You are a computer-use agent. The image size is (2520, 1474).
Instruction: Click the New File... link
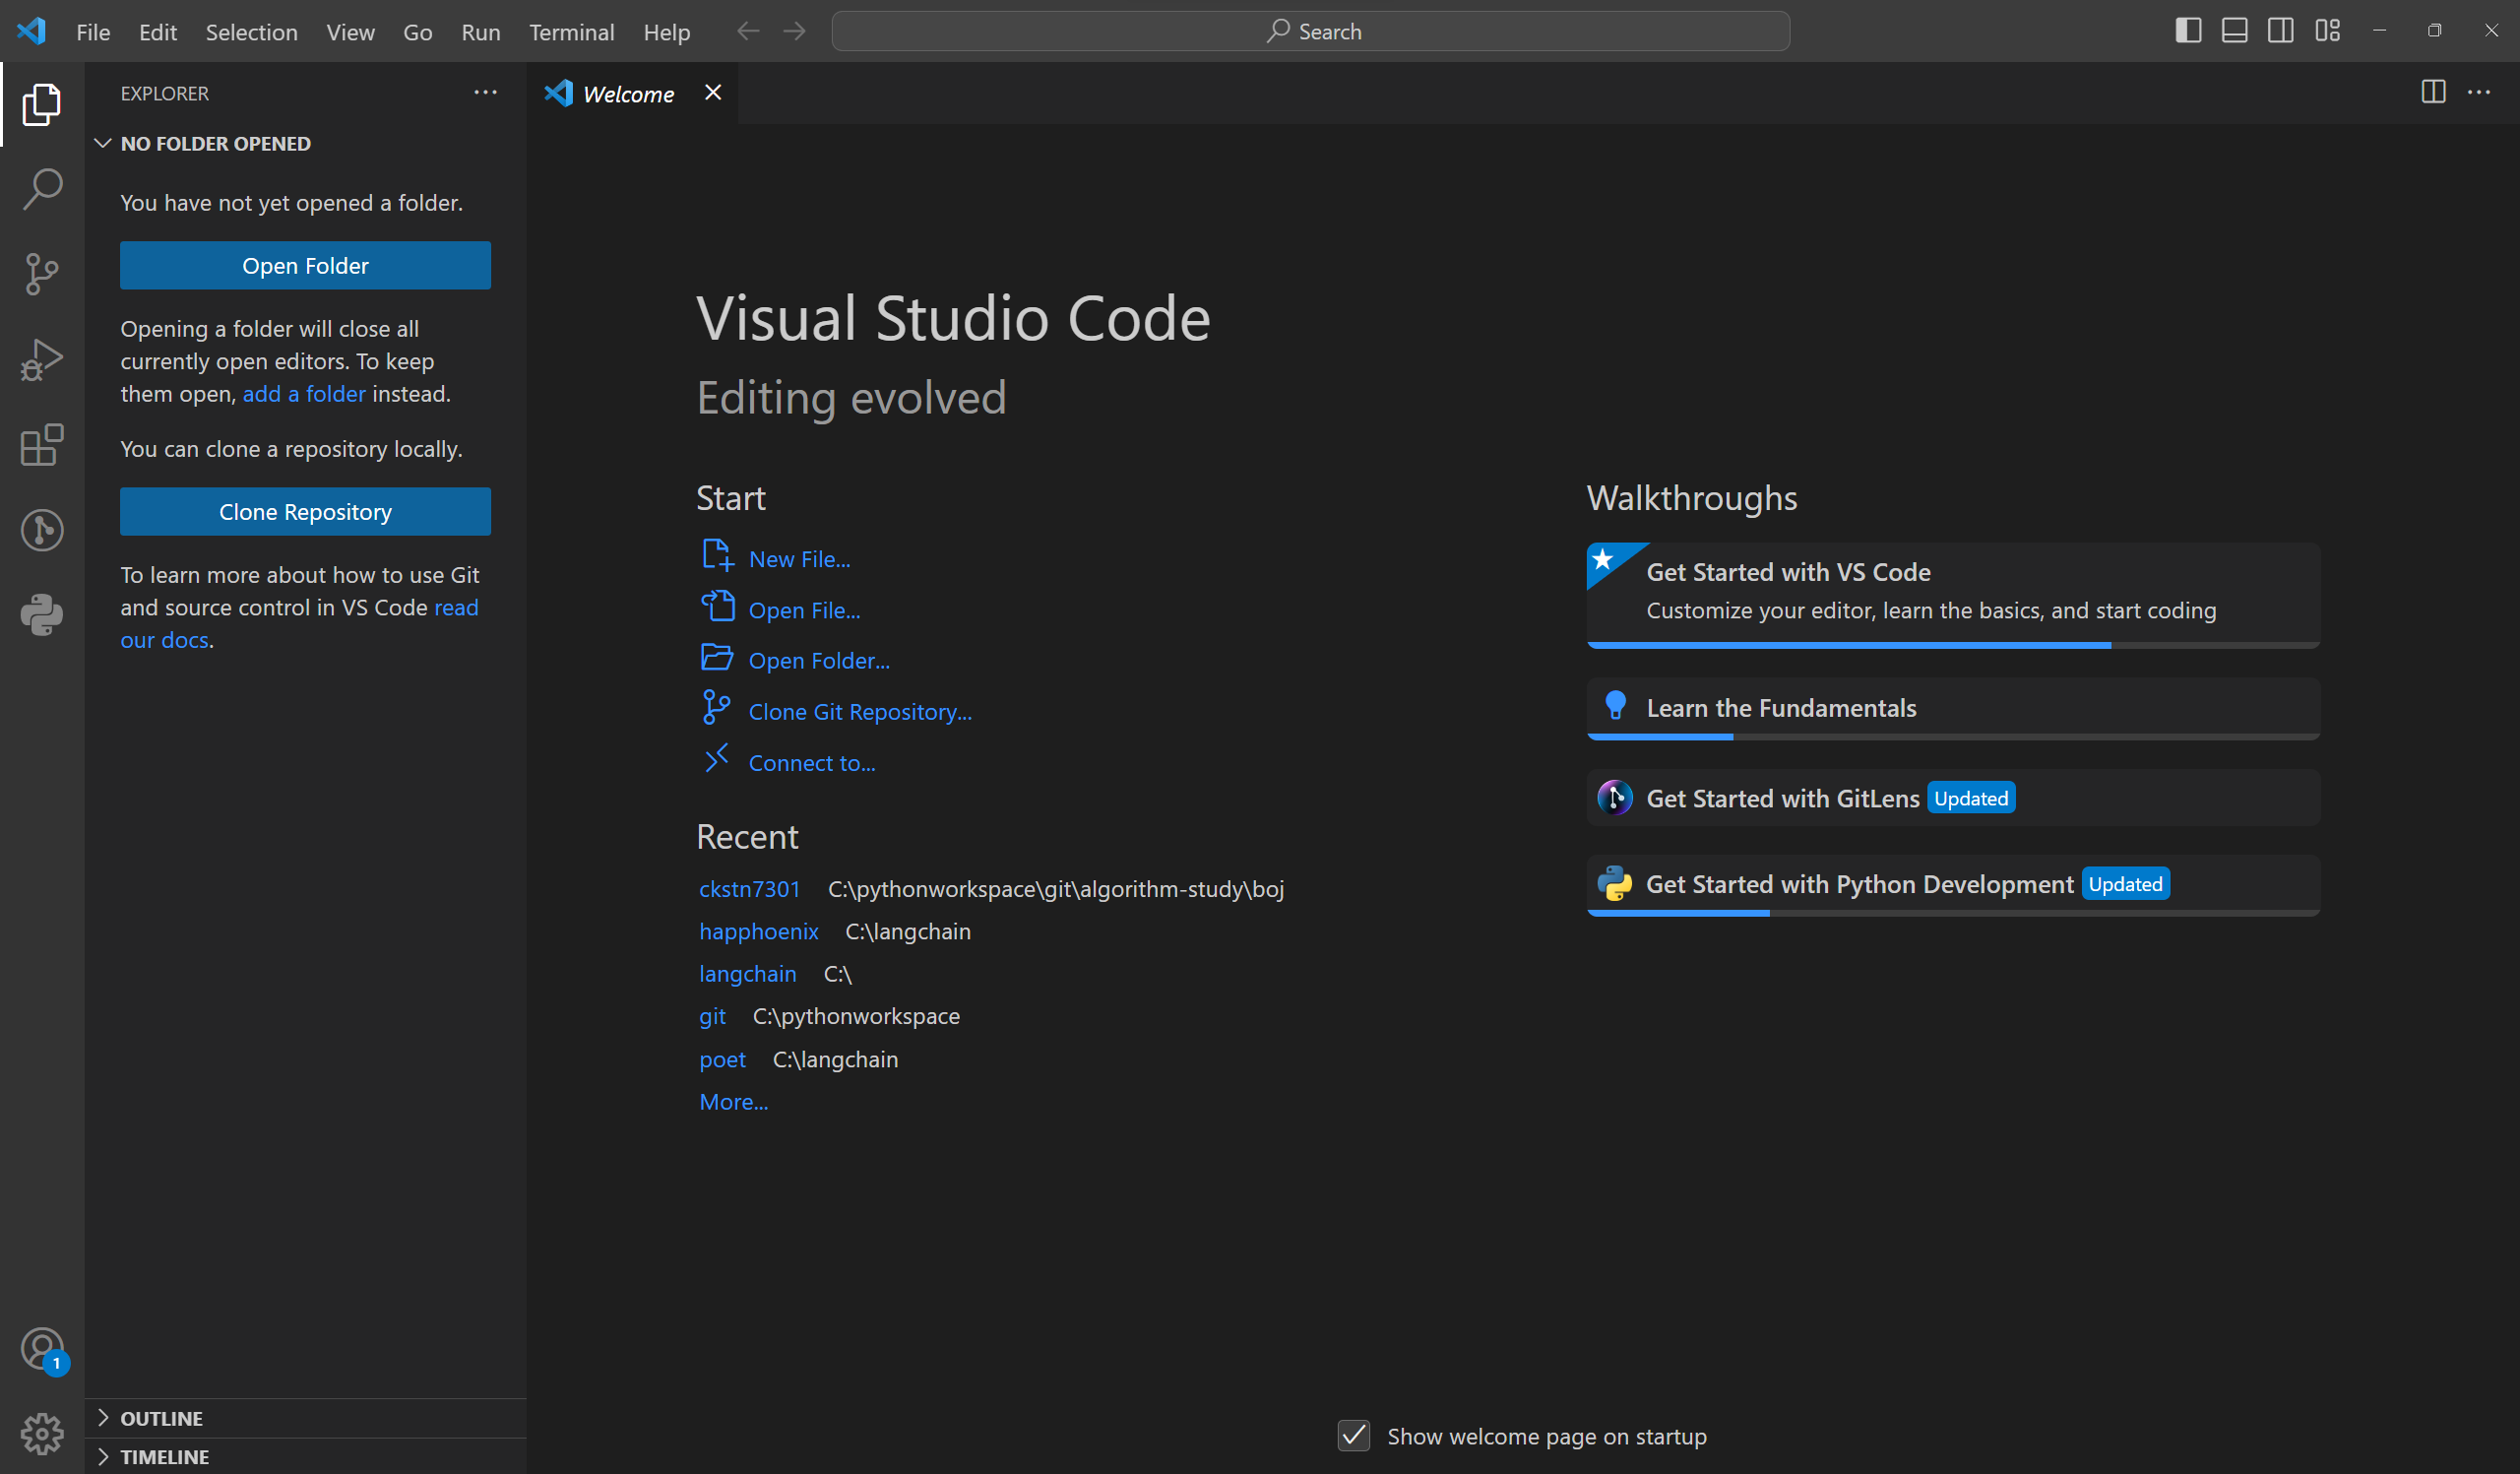coord(799,559)
